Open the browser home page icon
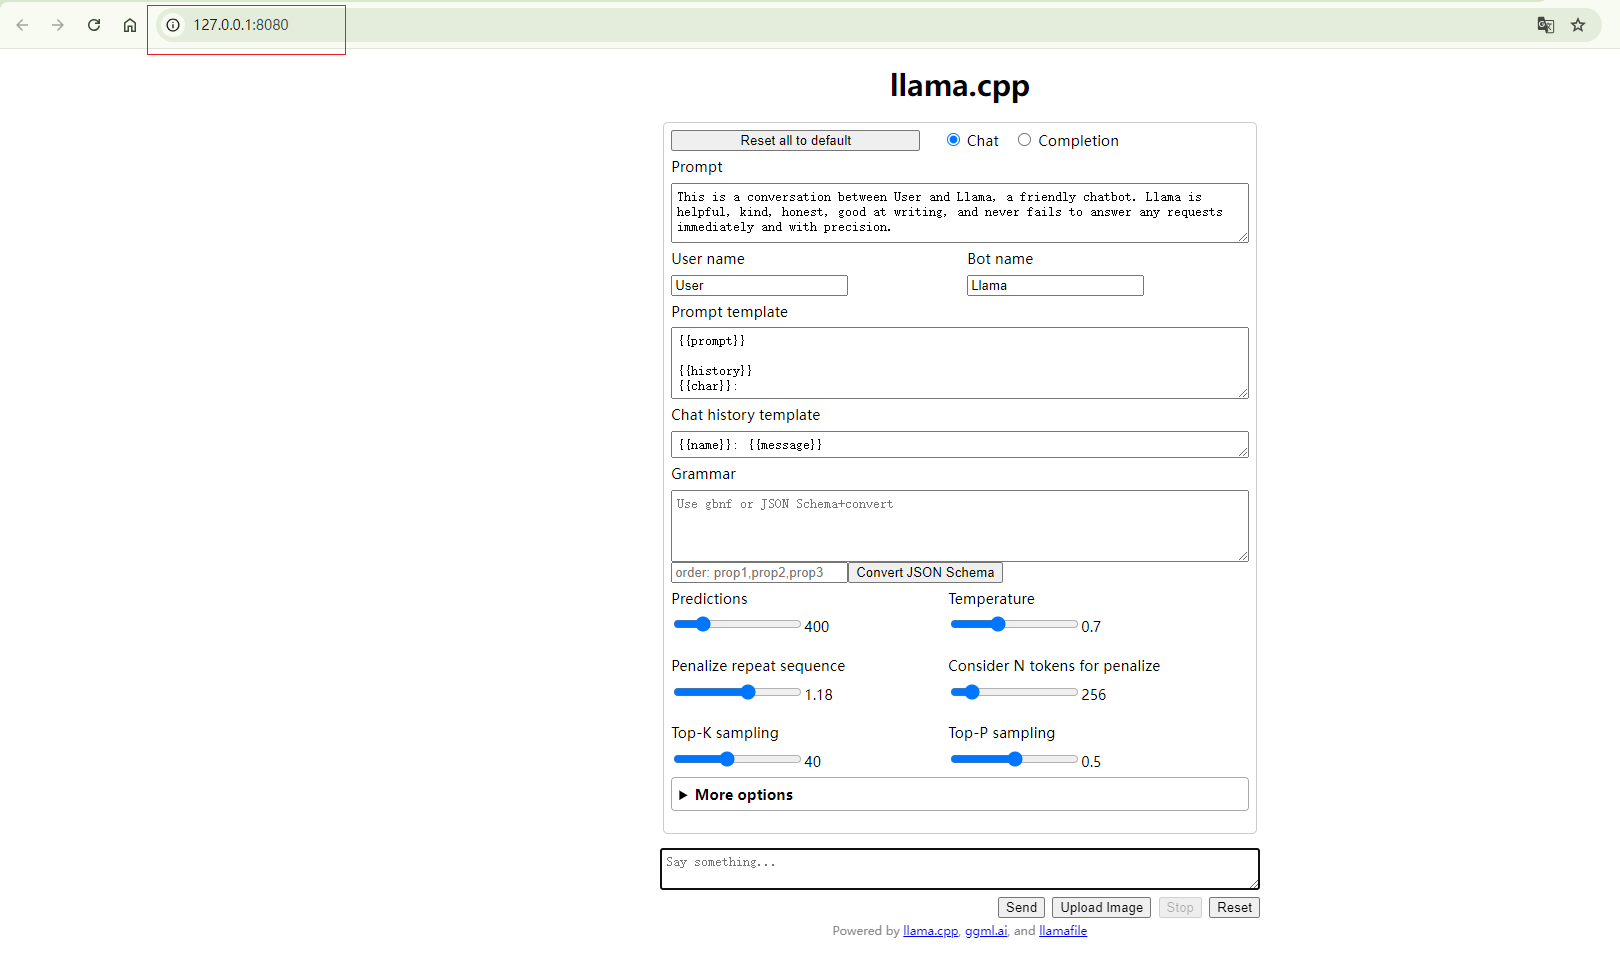This screenshot has width=1620, height=967. (x=130, y=25)
